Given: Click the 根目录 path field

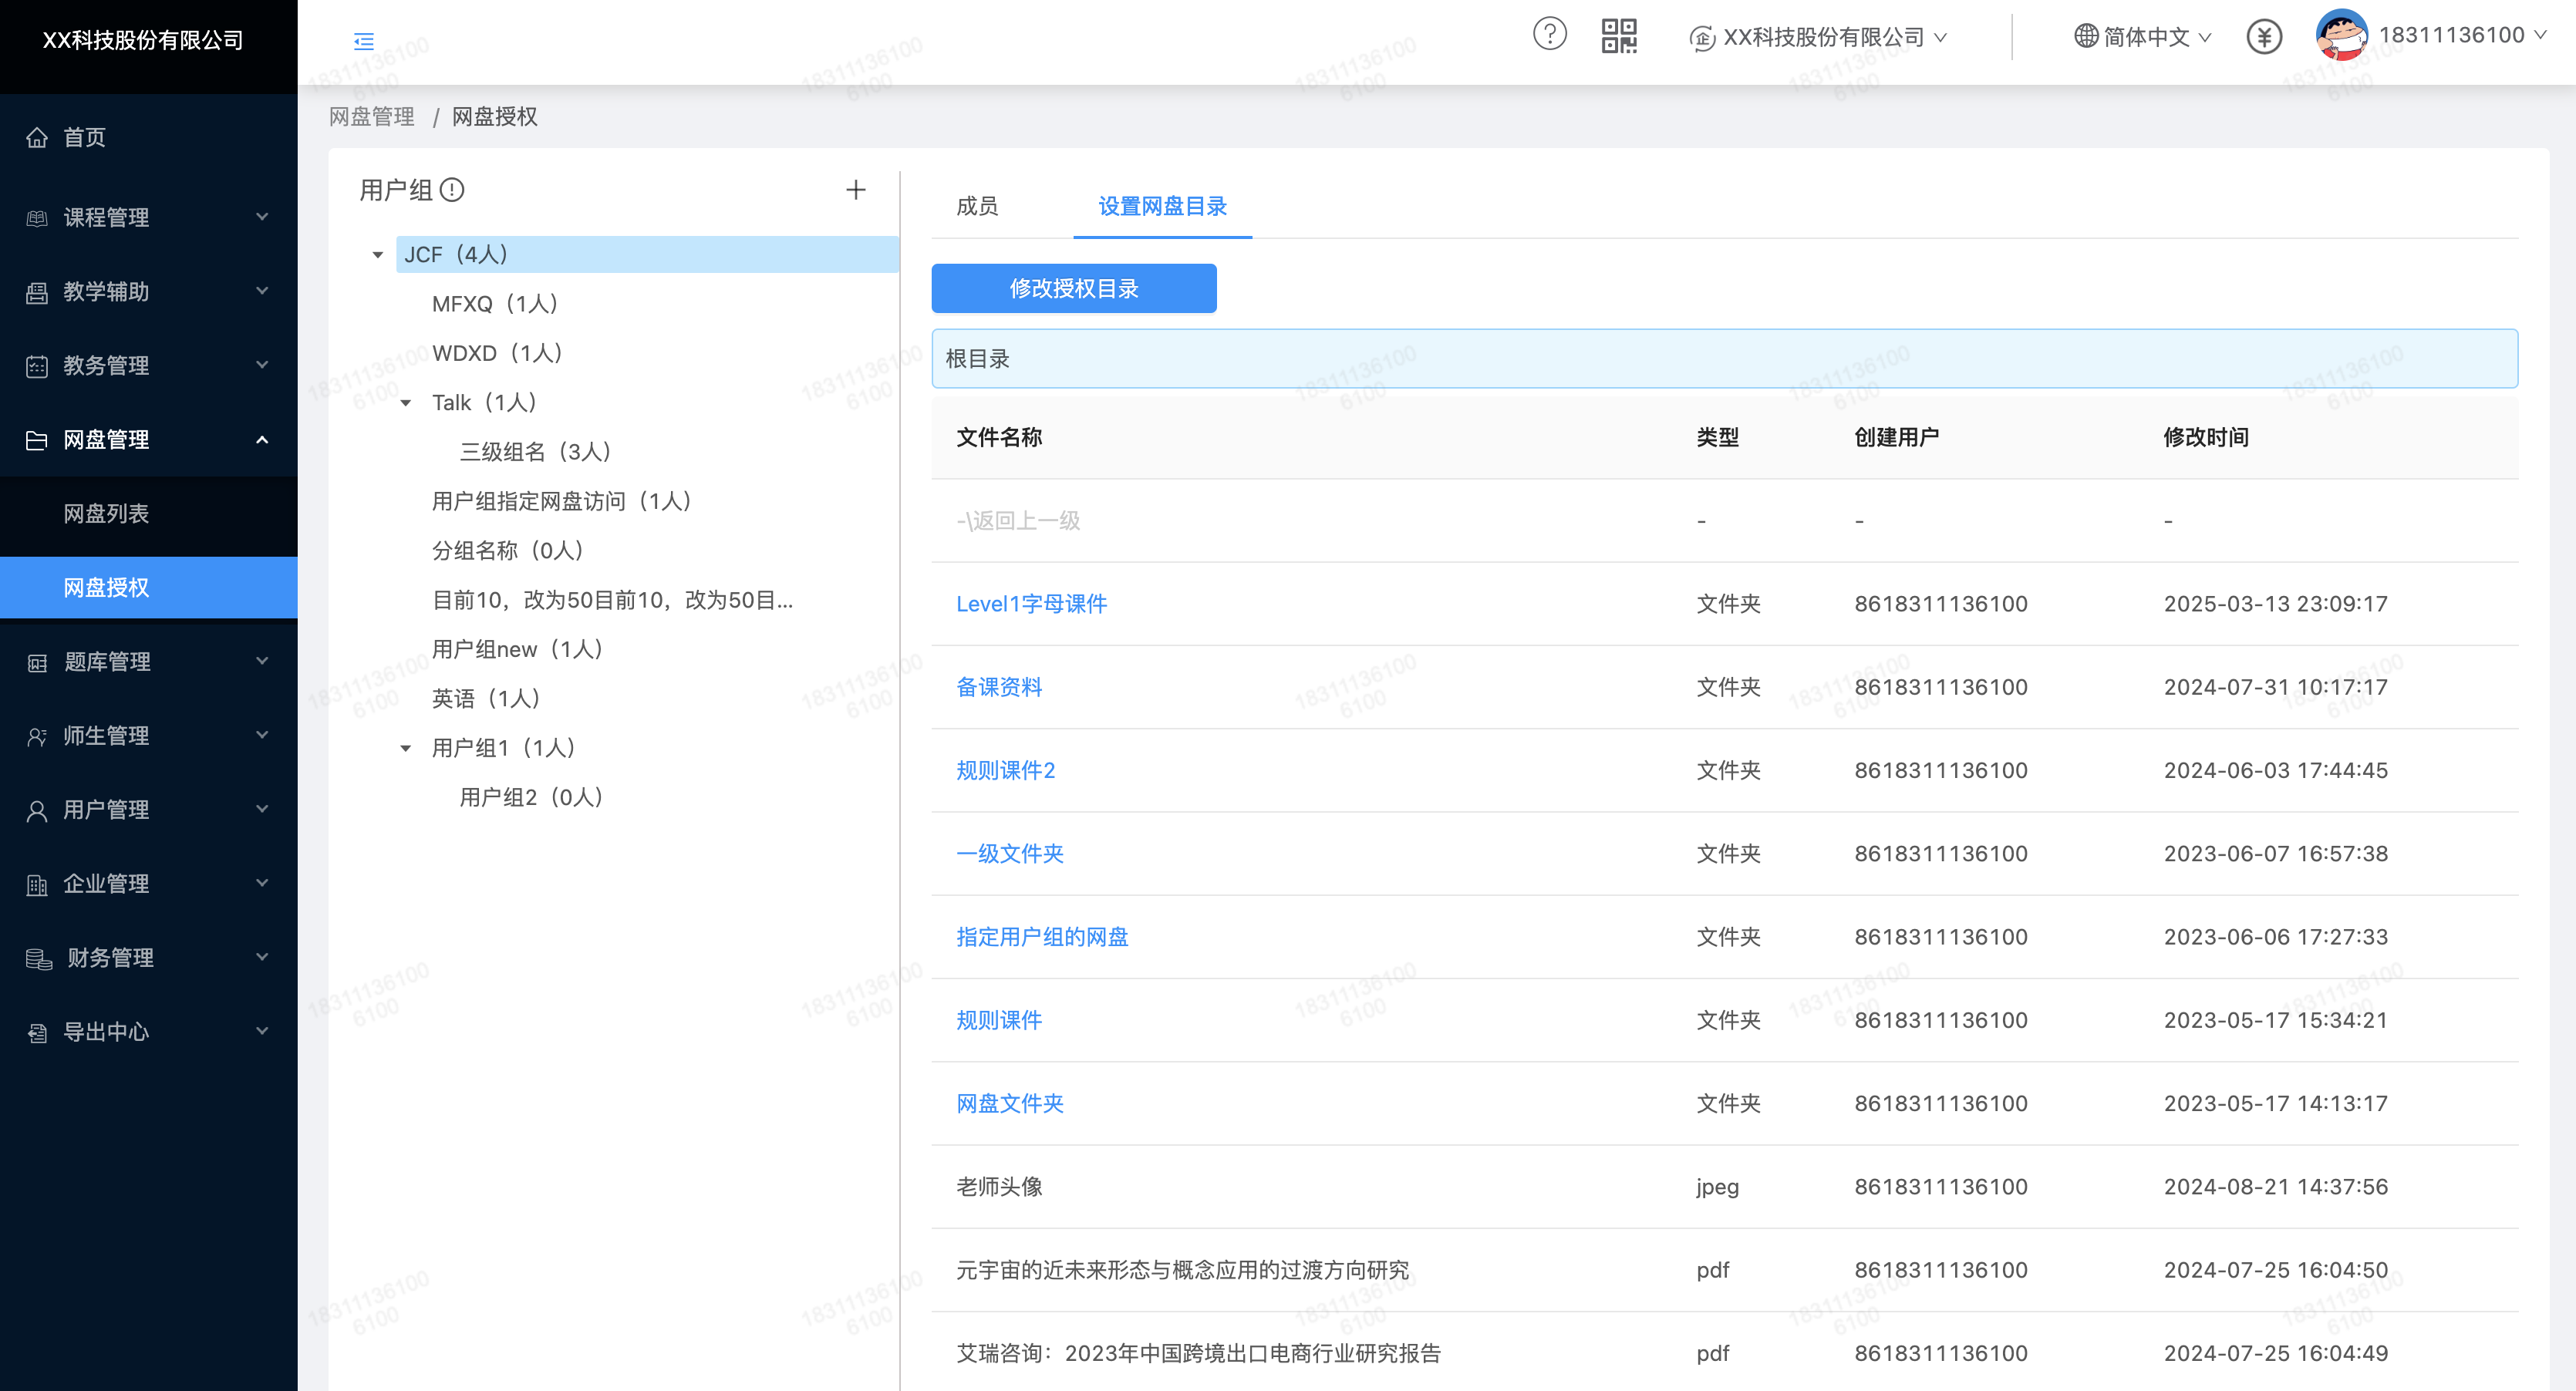Looking at the screenshot, I should pos(1723,359).
